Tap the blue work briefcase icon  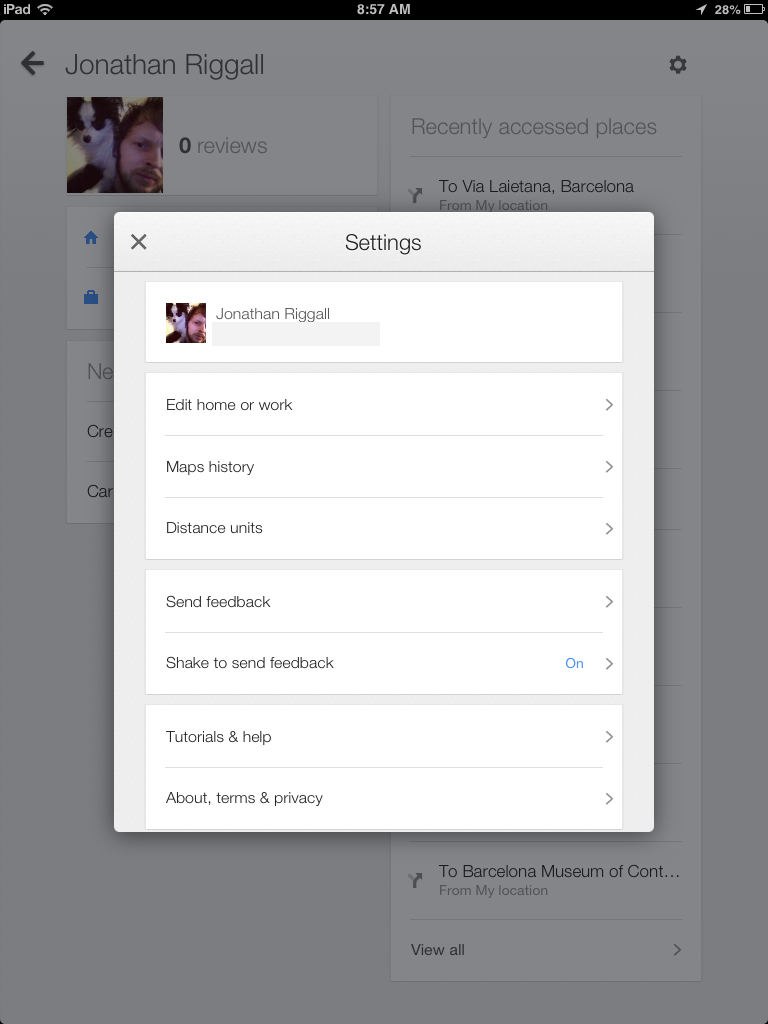point(91,297)
